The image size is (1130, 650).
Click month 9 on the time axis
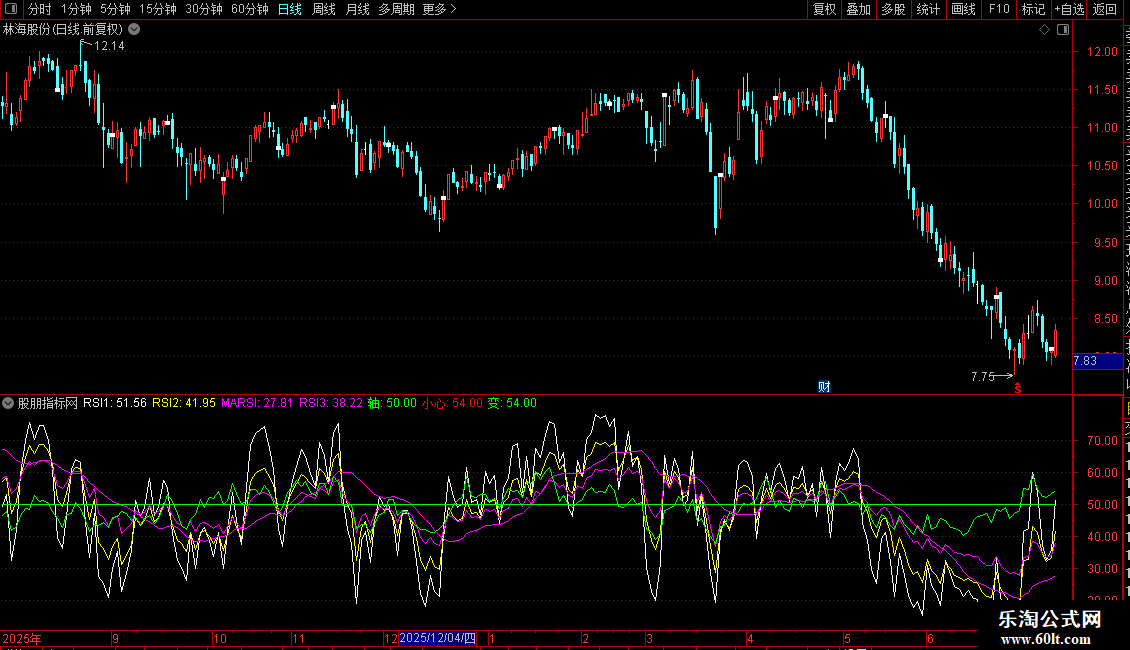tap(115, 638)
